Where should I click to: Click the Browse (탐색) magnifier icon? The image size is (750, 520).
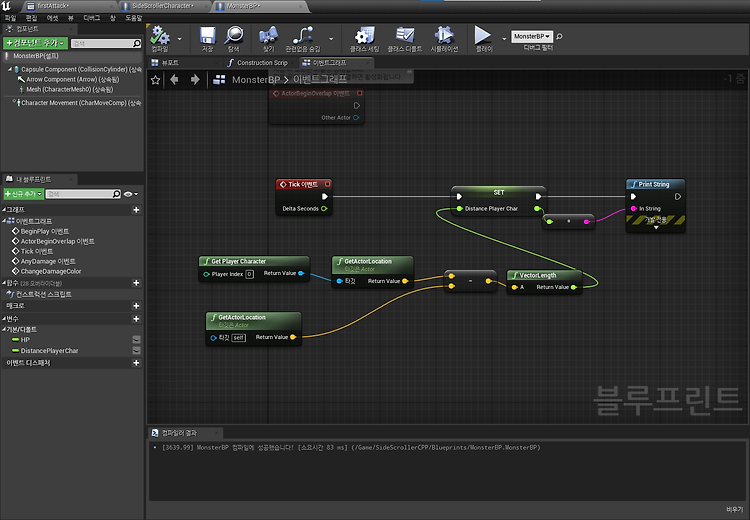234,35
